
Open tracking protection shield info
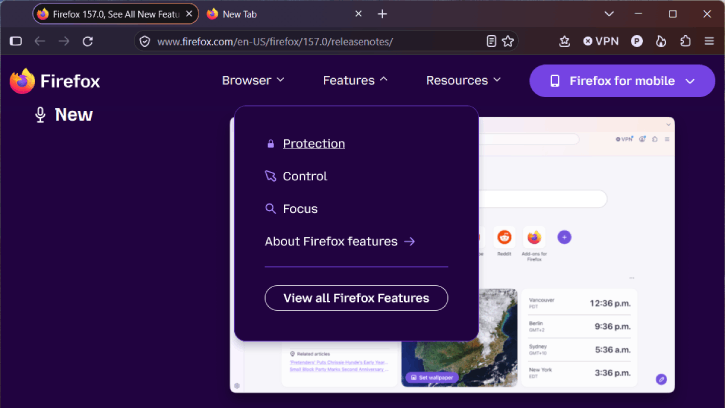pyautogui.click(x=145, y=41)
